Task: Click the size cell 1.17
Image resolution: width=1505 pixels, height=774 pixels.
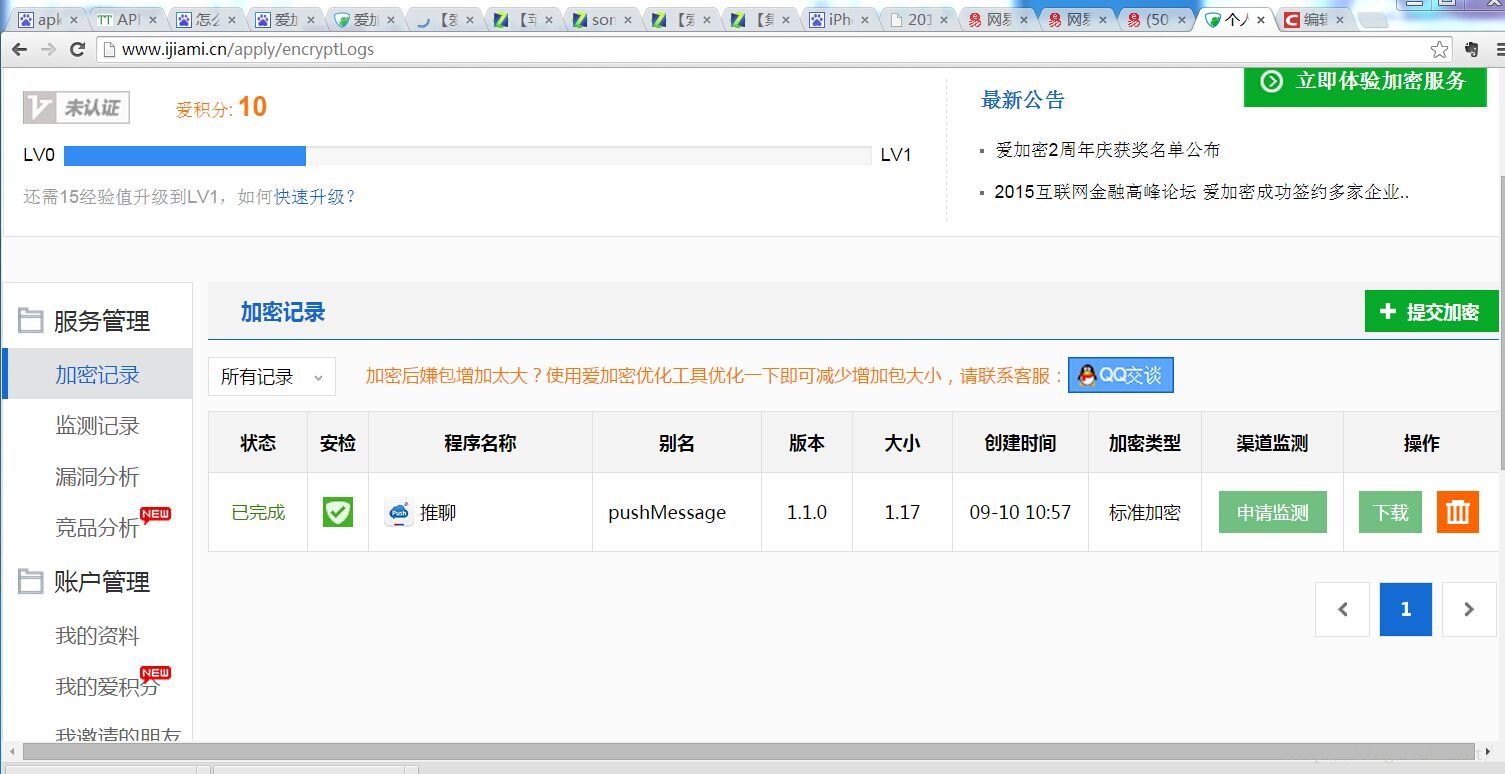Action: (902, 512)
